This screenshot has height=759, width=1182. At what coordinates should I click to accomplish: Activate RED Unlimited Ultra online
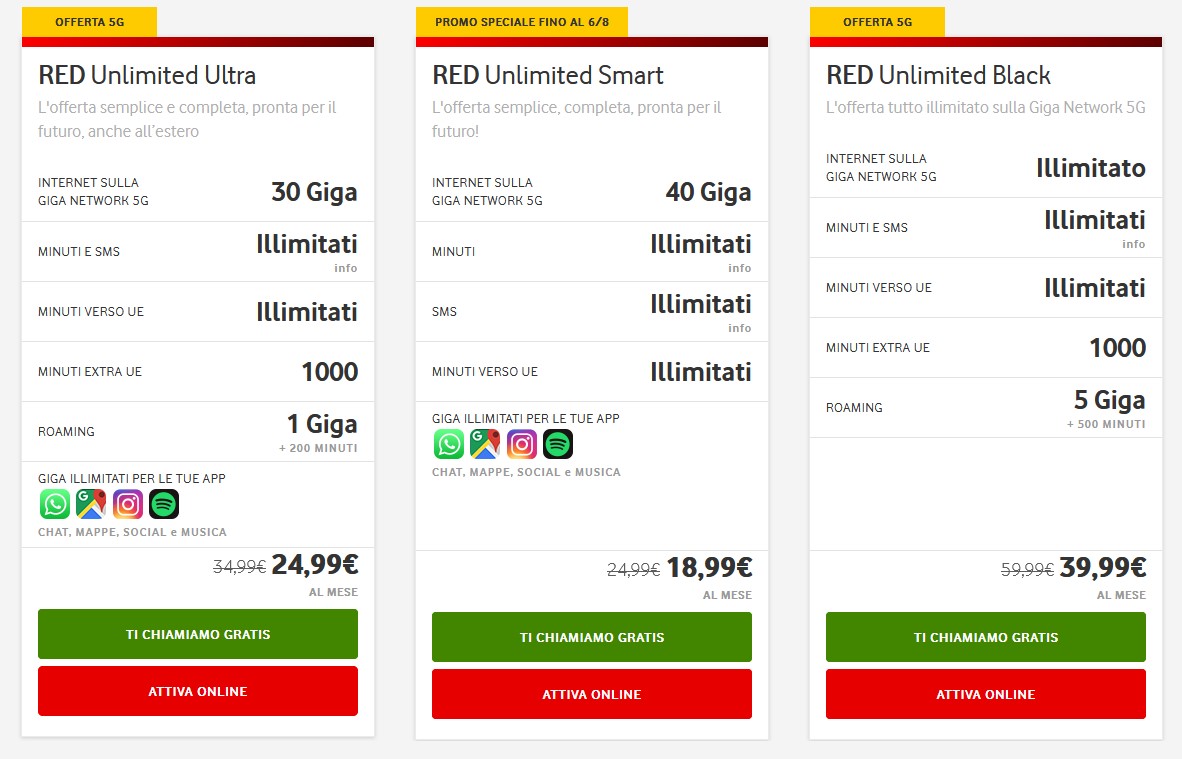coord(198,691)
